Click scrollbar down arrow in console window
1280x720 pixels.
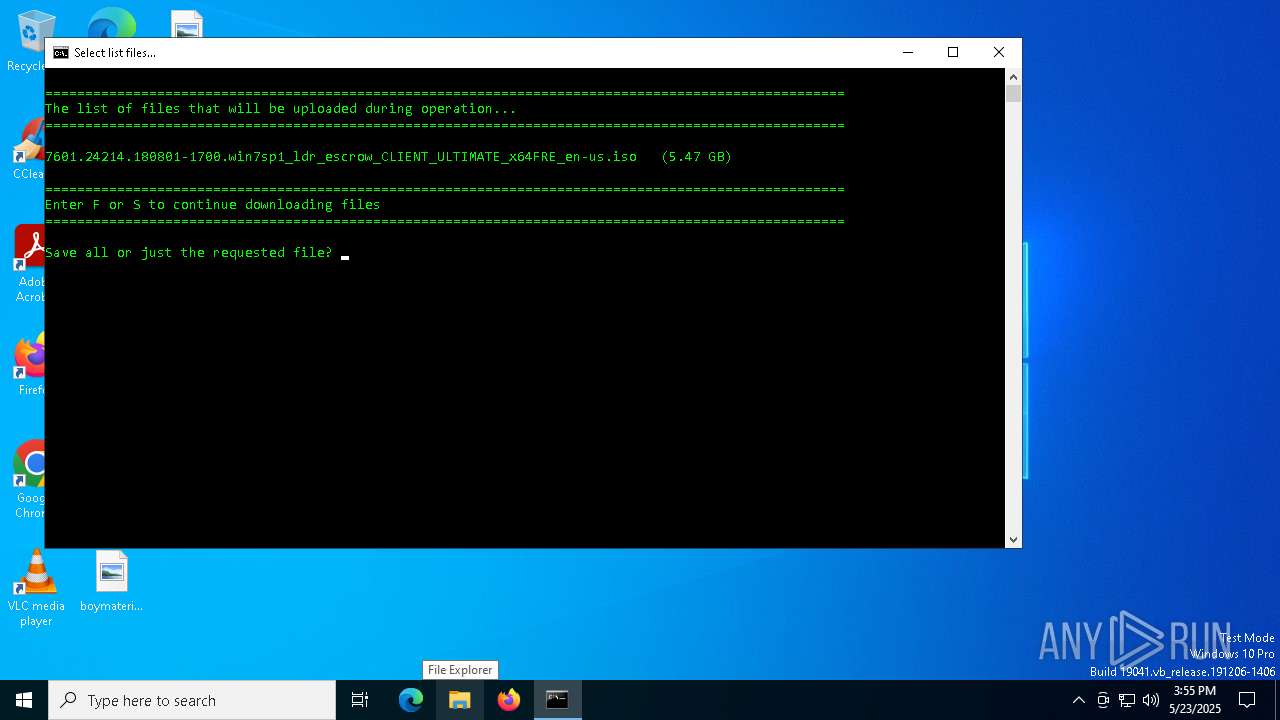pyautogui.click(x=1013, y=539)
